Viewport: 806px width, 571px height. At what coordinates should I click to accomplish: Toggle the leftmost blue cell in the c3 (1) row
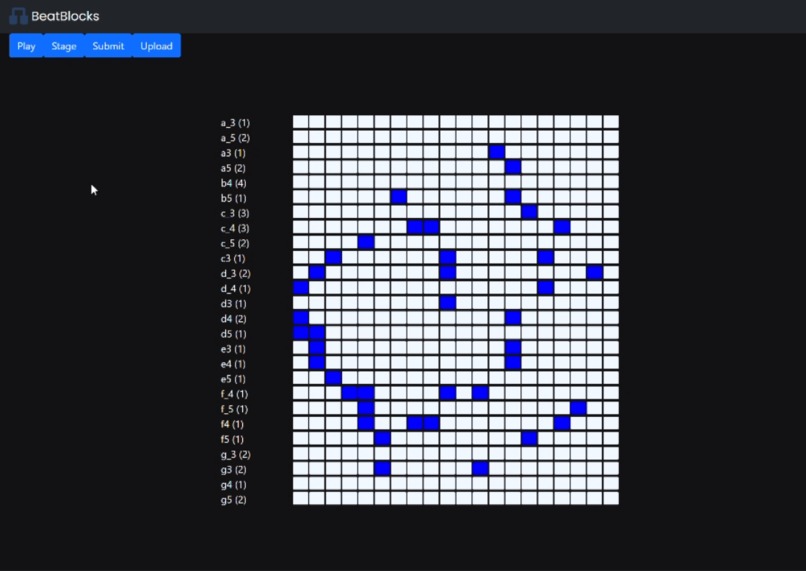pos(333,257)
